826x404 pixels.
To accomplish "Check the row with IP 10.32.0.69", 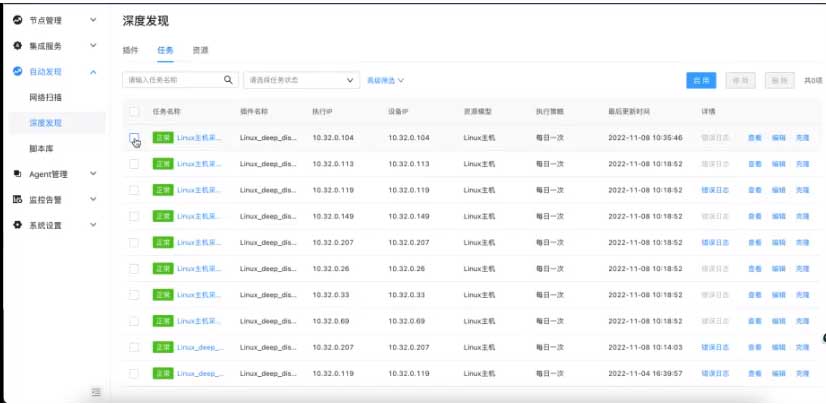I will coord(134,321).
